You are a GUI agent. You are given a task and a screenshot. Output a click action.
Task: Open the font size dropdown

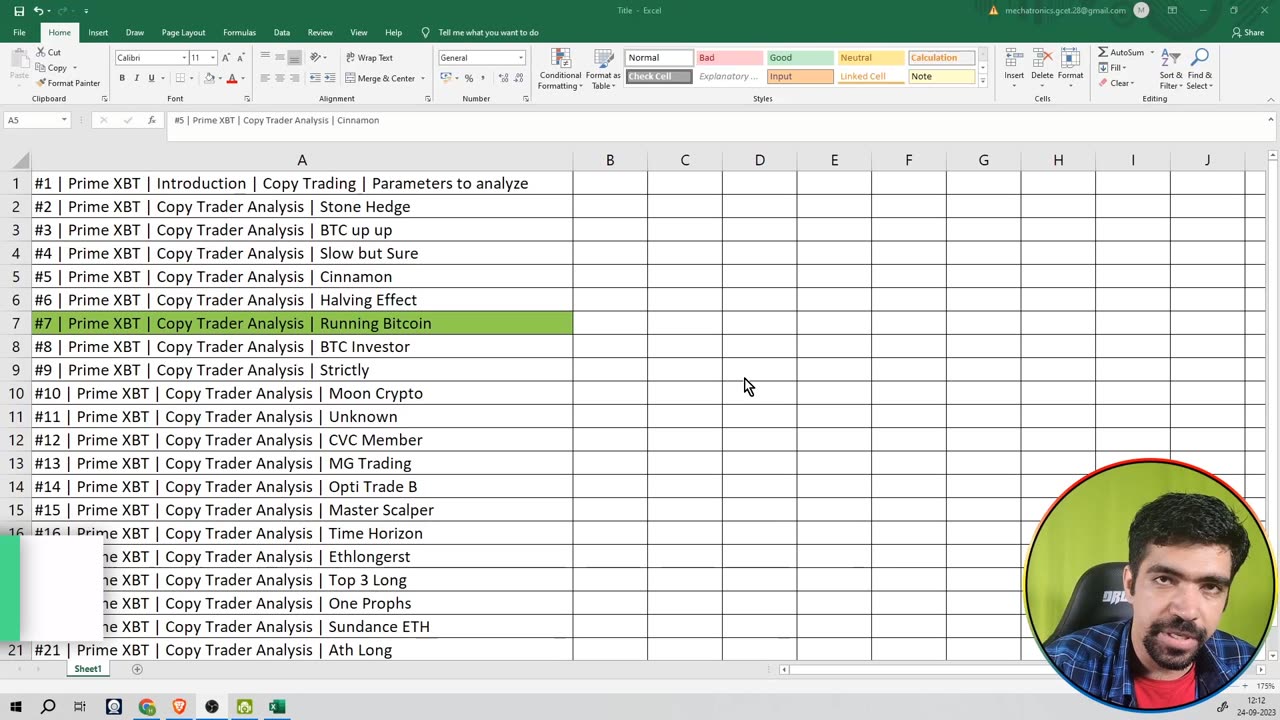pyautogui.click(x=212, y=58)
